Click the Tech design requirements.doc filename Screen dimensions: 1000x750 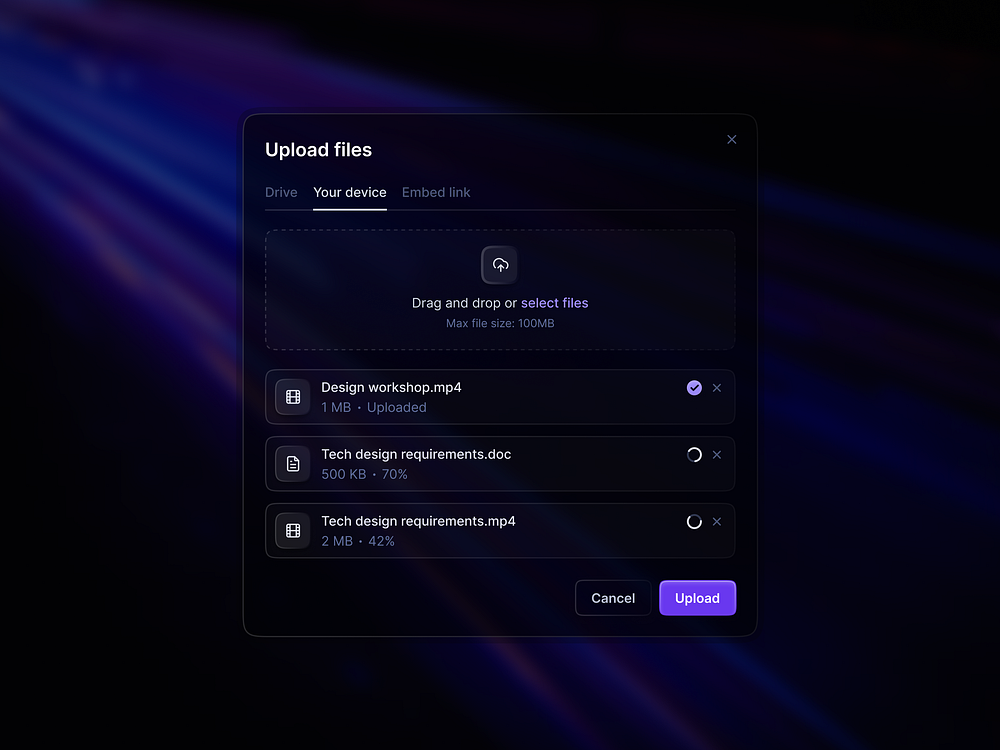416,454
